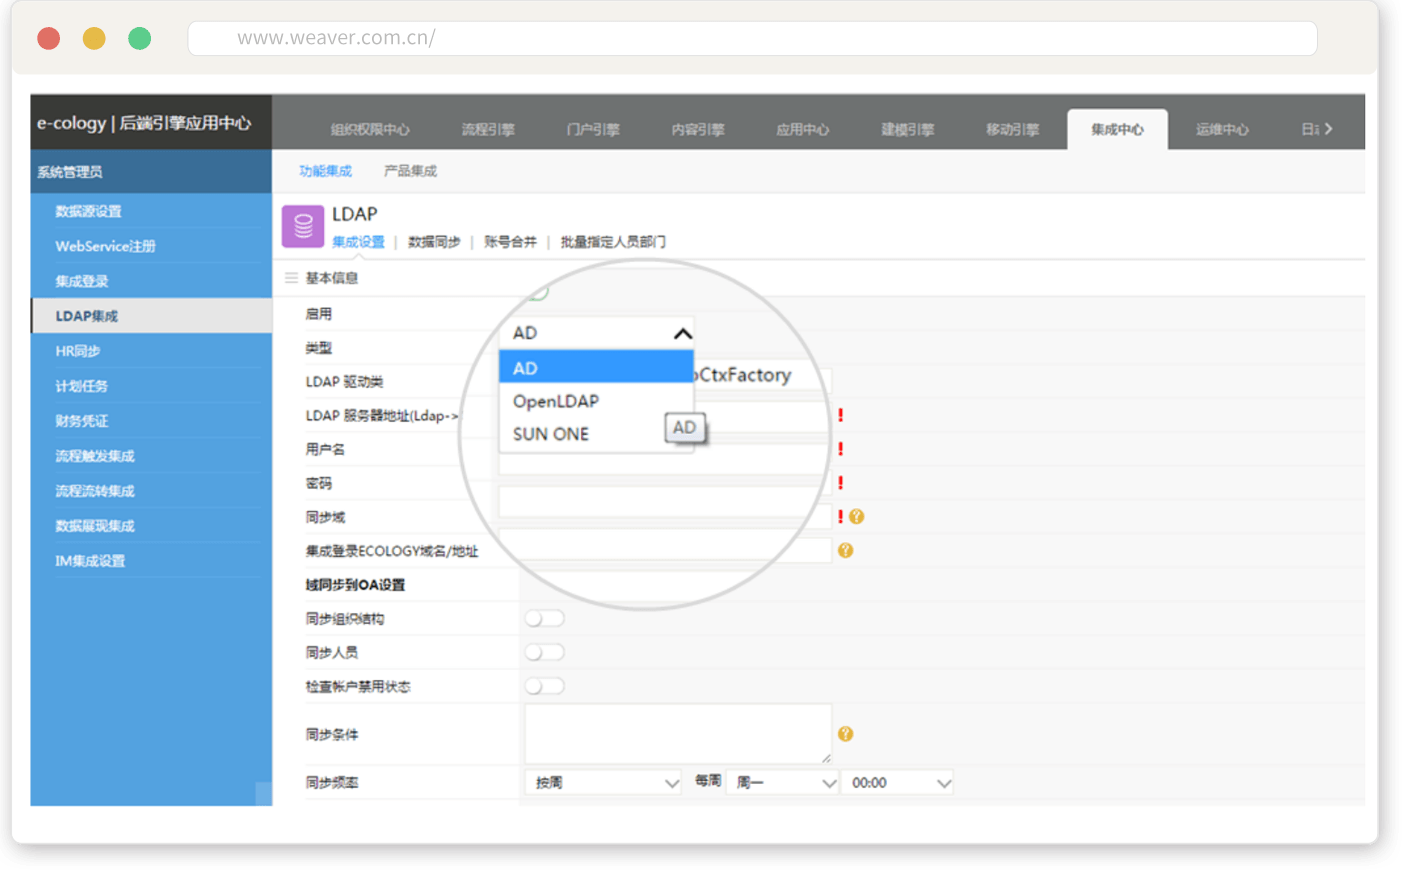Open the 00:00 time dropdown
Screen dimensions: 1425x875
(x=898, y=783)
